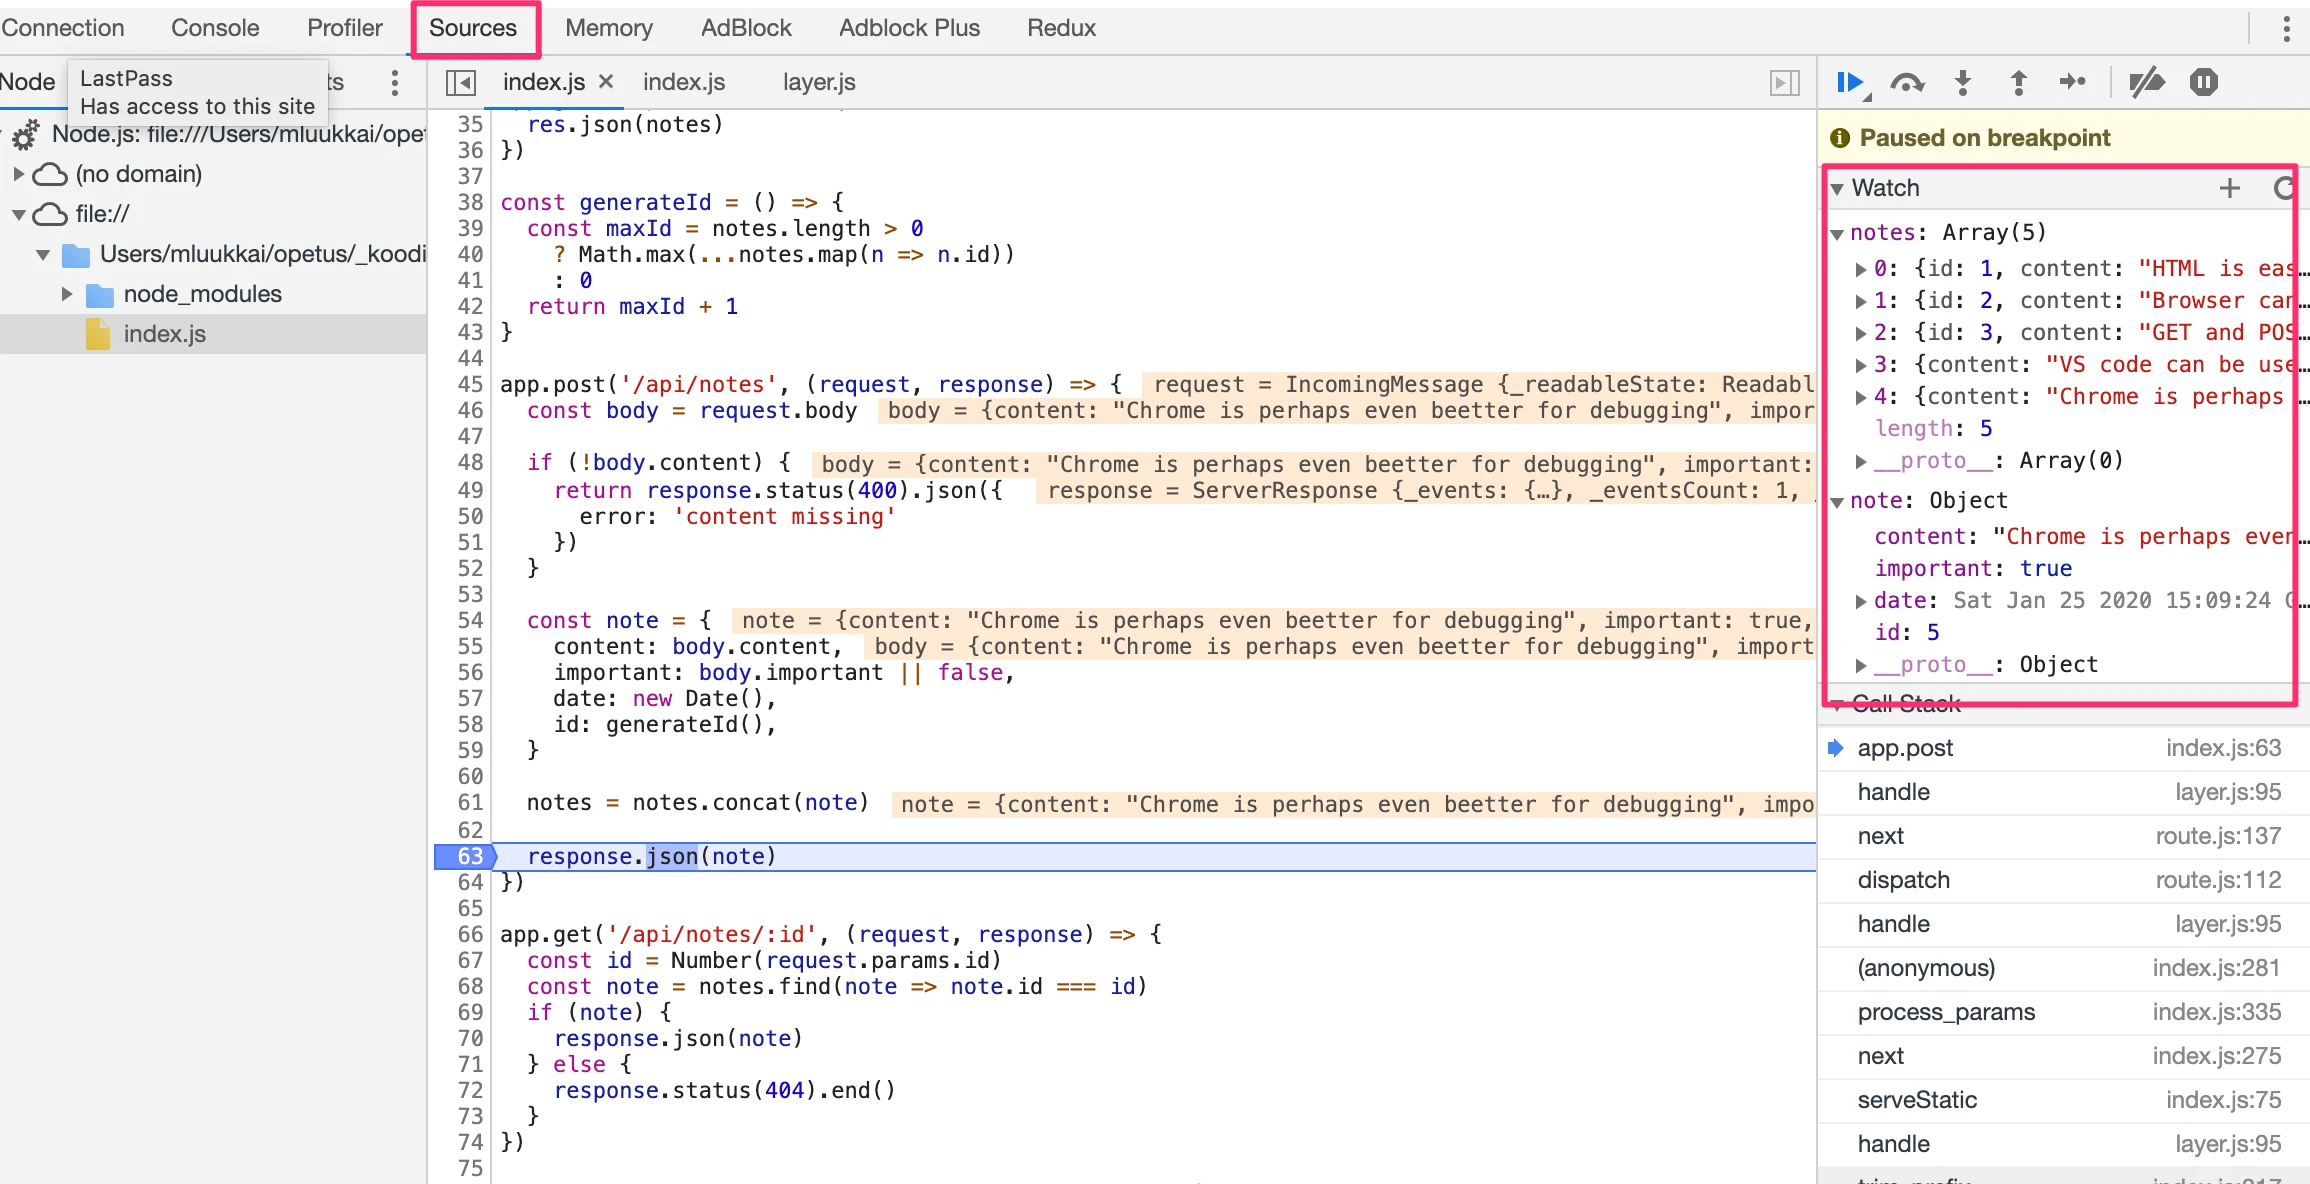Toggle pause on exceptions
2310x1184 pixels.
[2204, 83]
